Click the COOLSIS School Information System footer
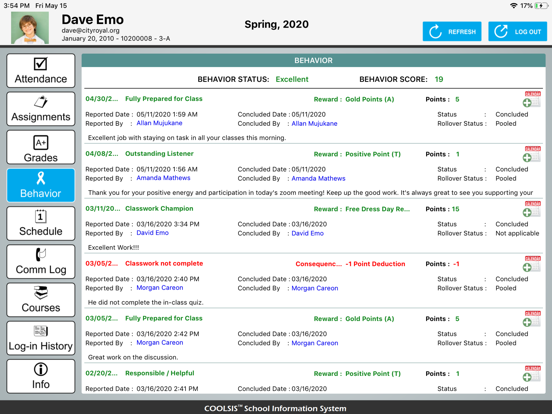 coord(275,408)
